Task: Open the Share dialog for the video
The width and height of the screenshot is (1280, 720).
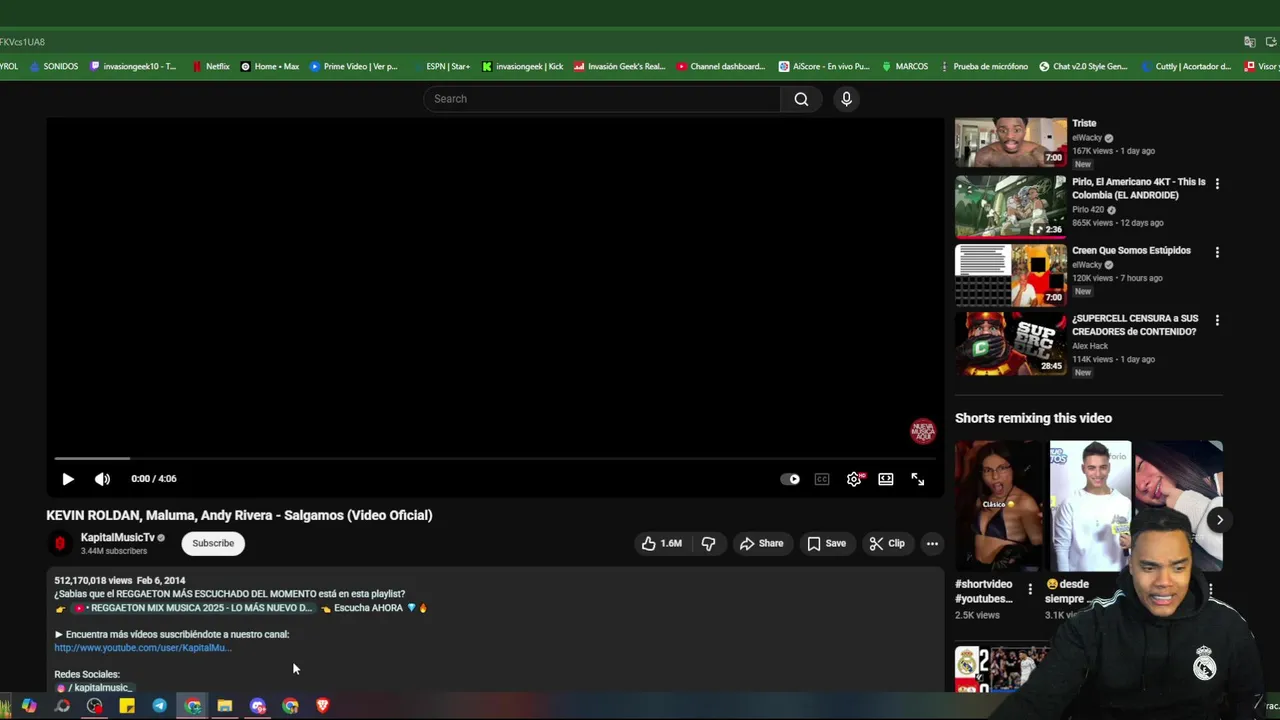Action: point(761,543)
